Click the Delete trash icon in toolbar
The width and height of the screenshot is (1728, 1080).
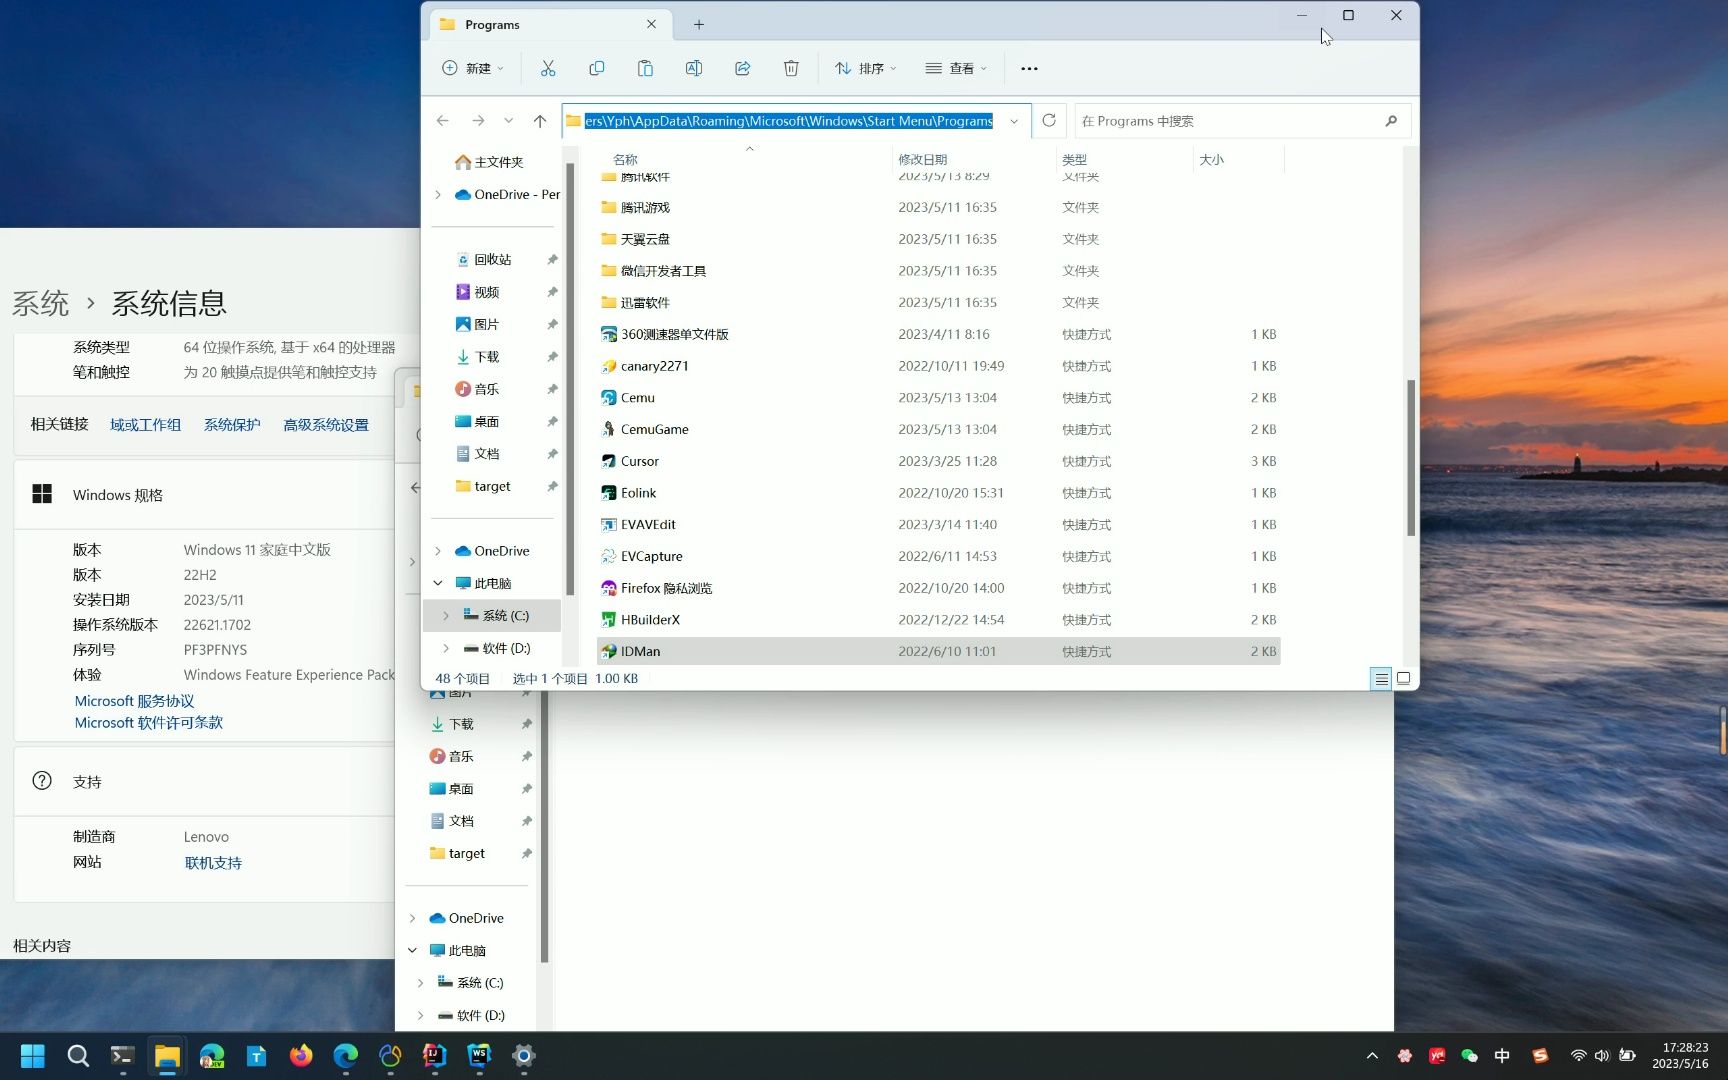pyautogui.click(x=791, y=68)
